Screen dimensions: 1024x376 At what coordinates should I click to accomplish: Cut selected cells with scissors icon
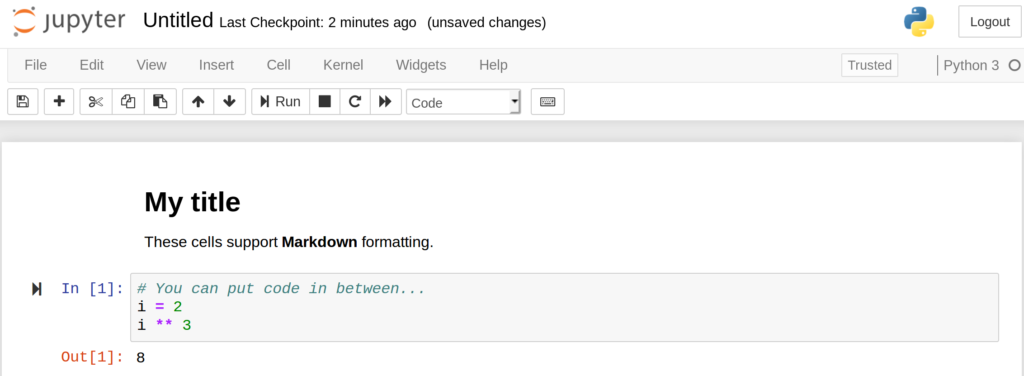(x=96, y=102)
